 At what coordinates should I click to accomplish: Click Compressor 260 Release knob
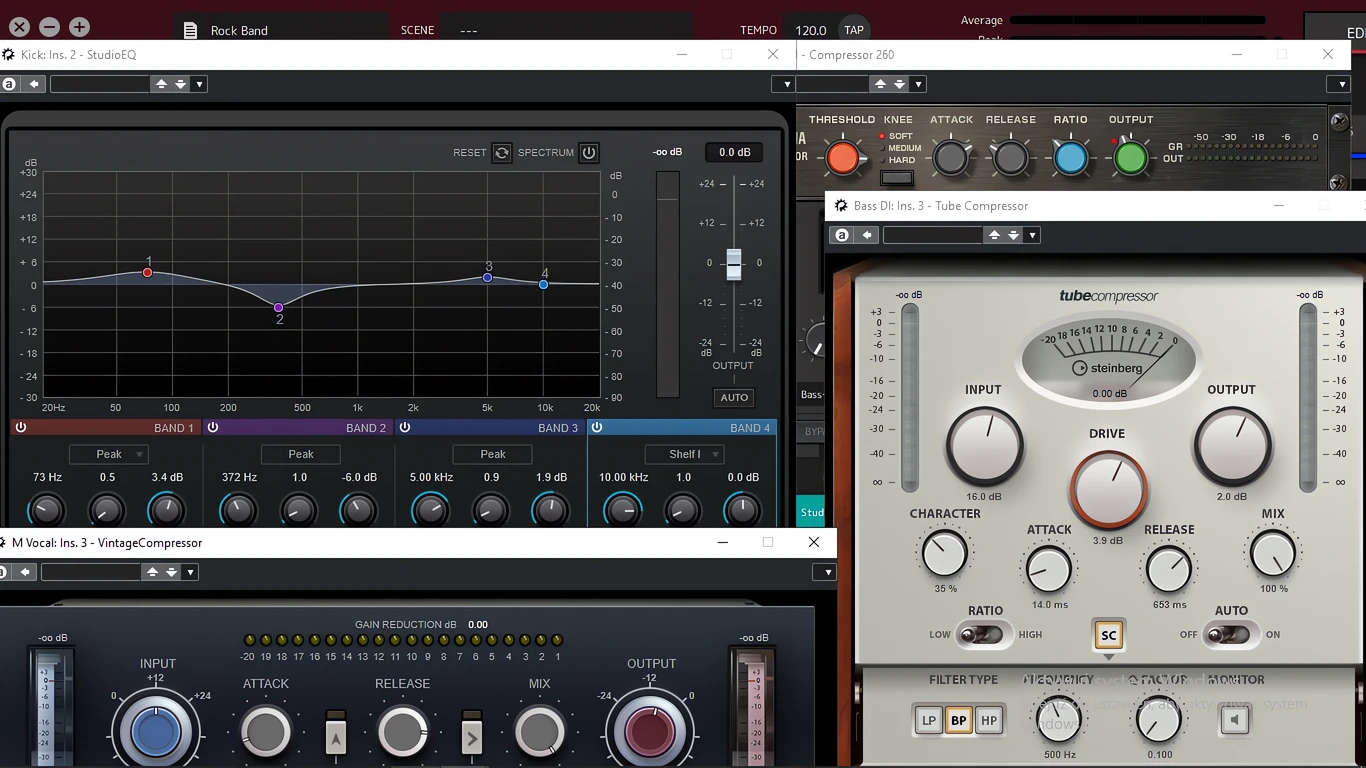pyautogui.click(x=1010, y=157)
